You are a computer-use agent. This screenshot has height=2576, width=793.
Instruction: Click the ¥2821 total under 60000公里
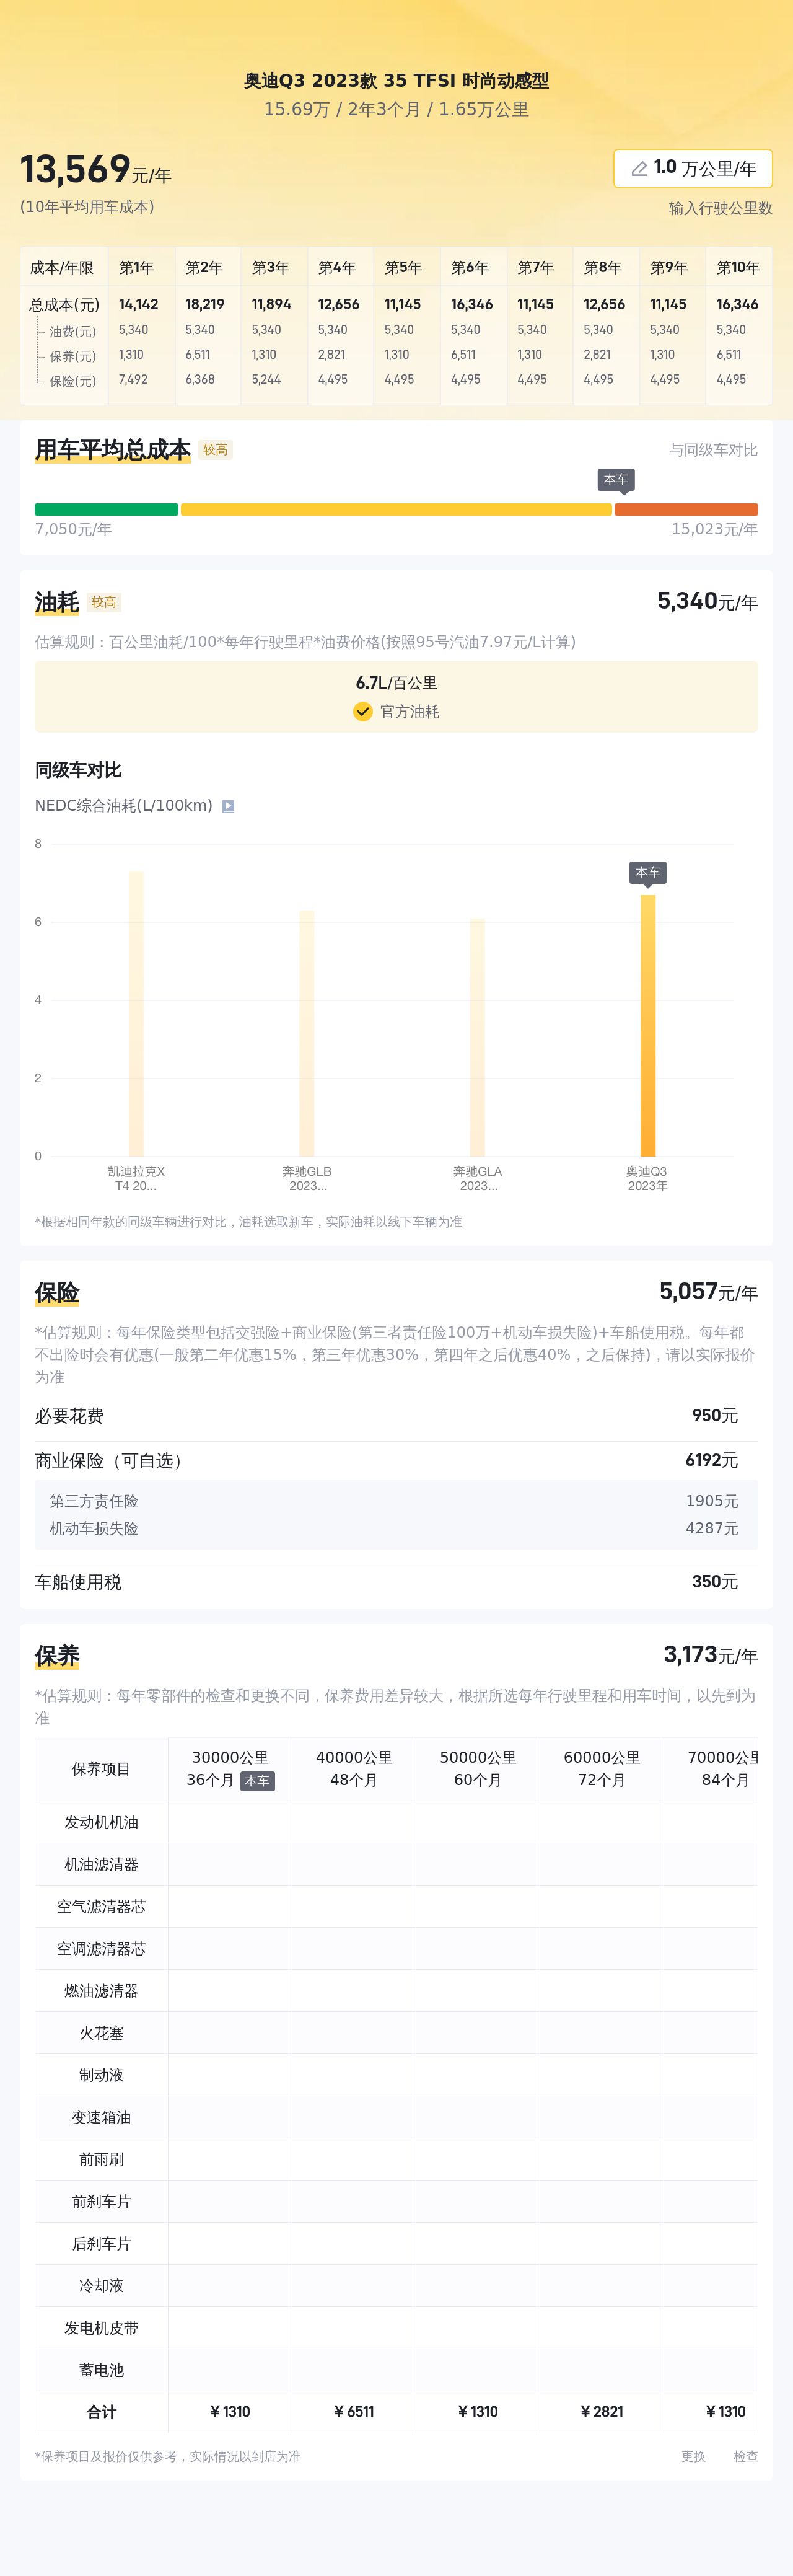click(602, 2412)
